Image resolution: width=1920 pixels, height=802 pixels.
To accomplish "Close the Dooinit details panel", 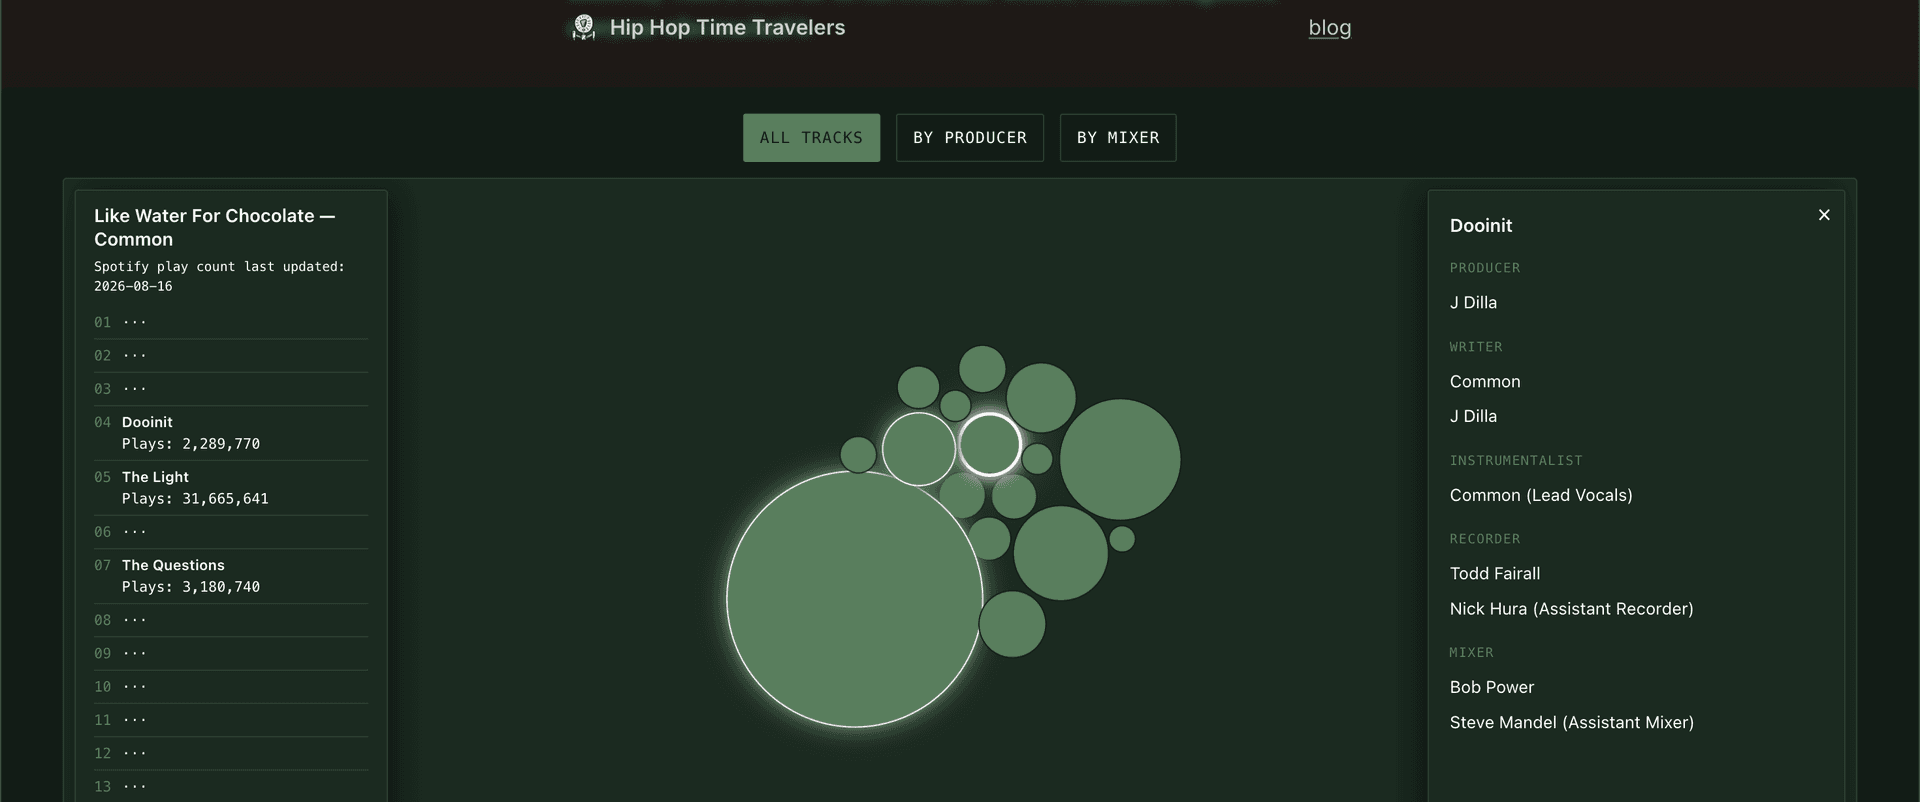I will pyautogui.click(x=1824, y=215).
